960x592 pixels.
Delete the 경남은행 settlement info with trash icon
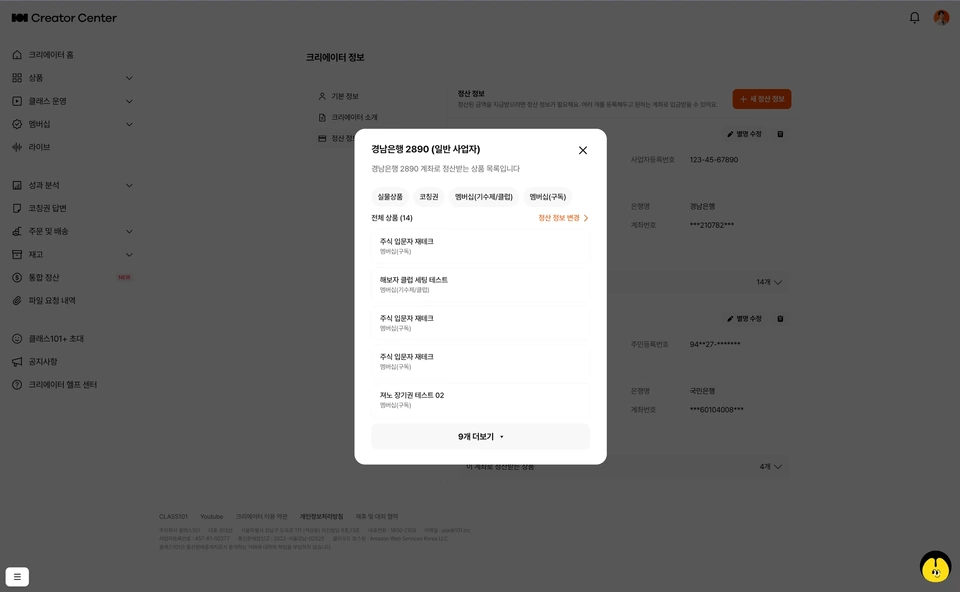[780, 134]
